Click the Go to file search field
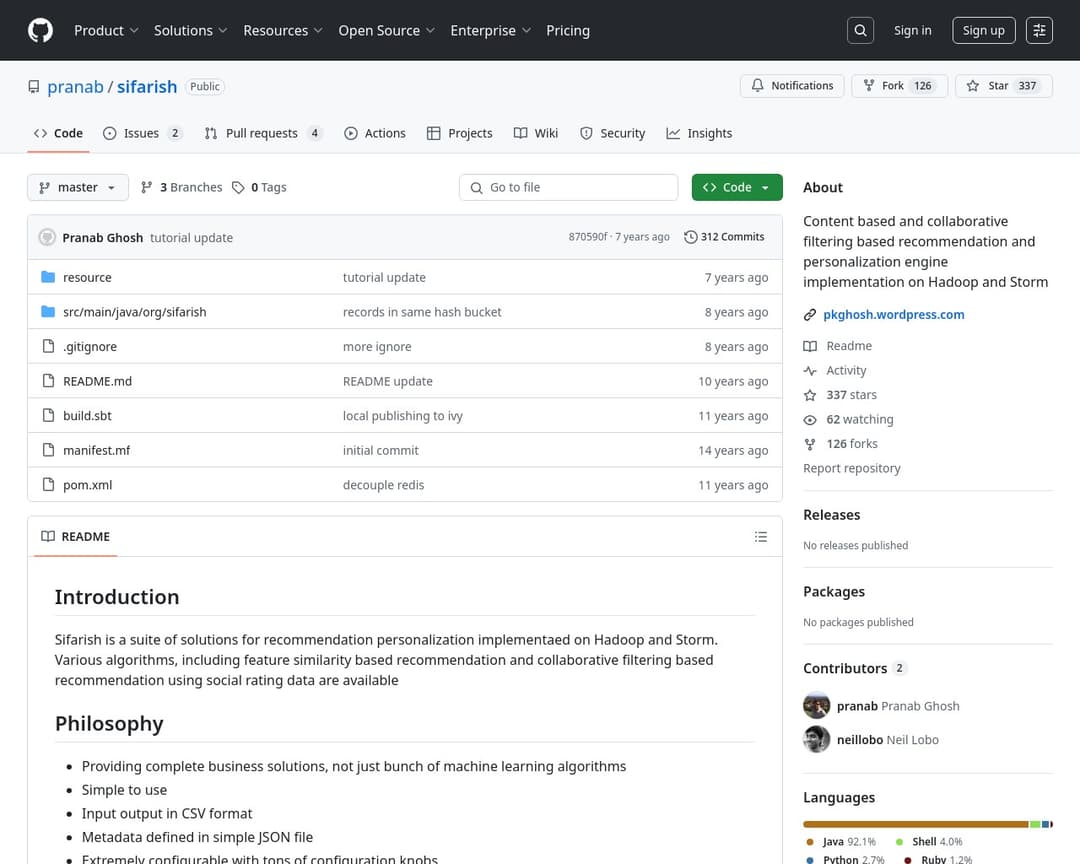Viewport: 1080px width, 864px height. click(568, 187)
